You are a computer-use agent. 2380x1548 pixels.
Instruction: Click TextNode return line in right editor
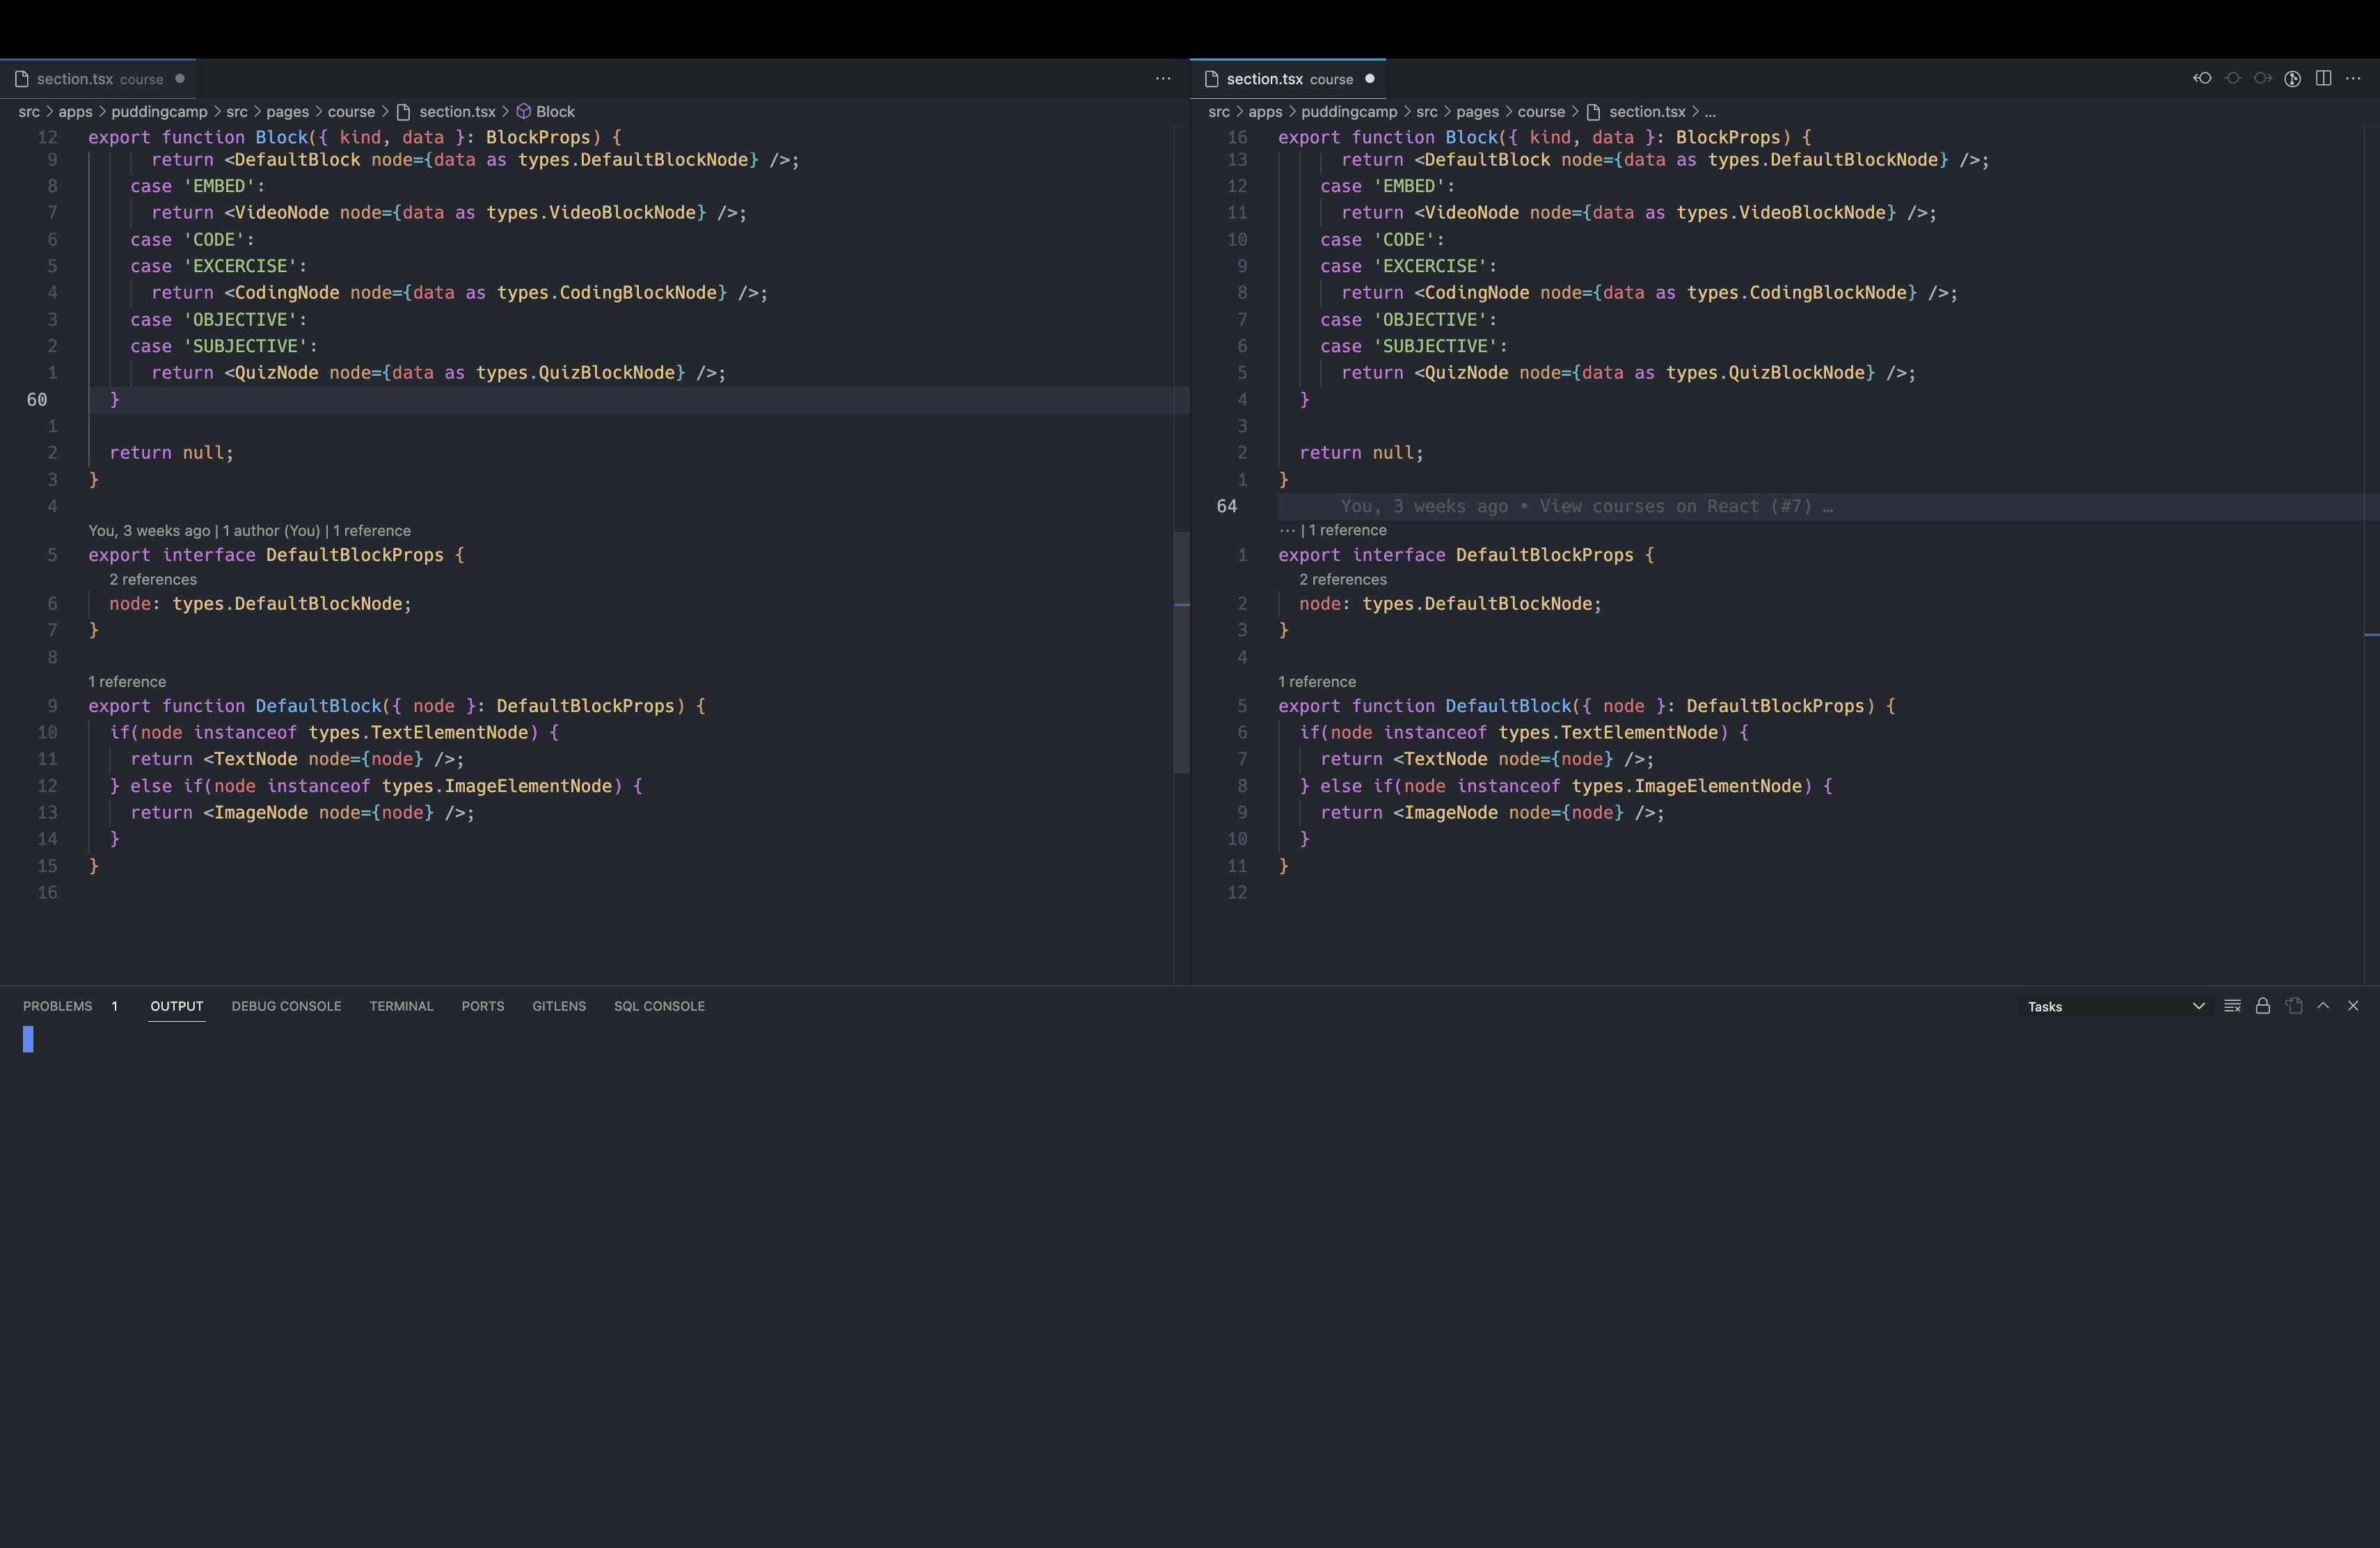click(1486, 759)
